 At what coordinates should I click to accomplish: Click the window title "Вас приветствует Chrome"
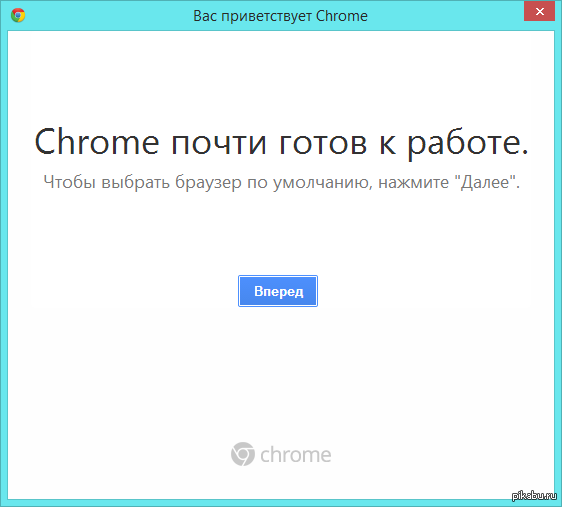pos(280,16)
